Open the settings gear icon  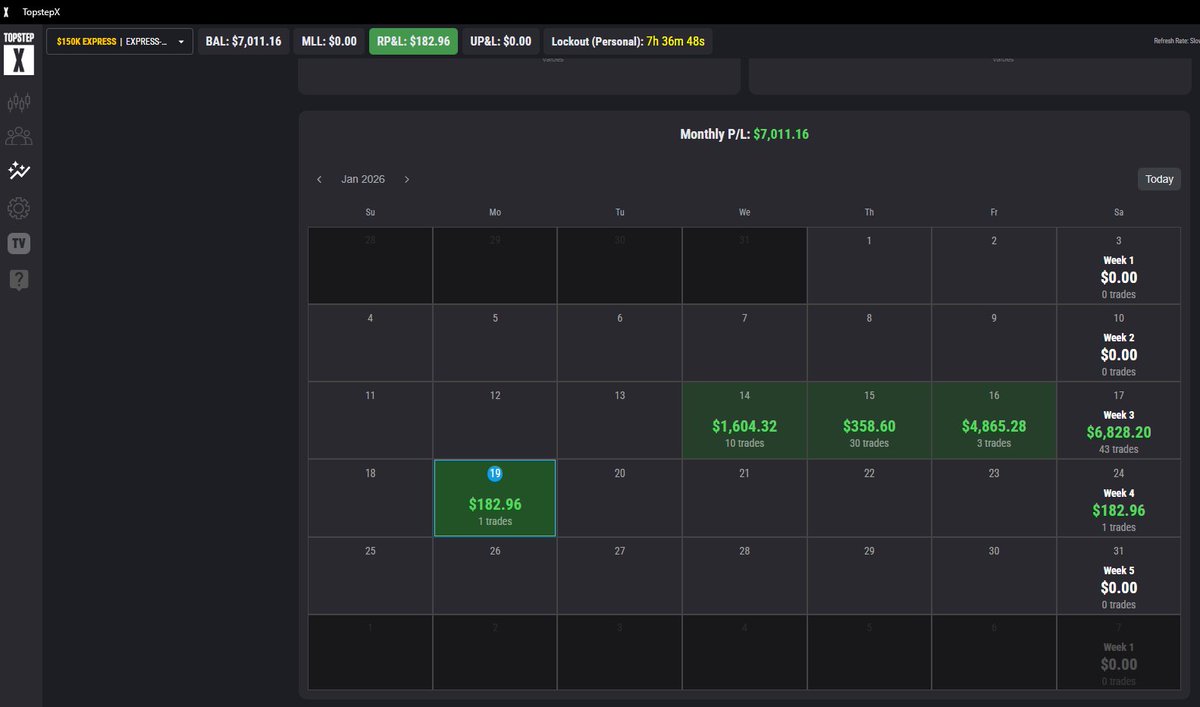(x=18, y=207)
